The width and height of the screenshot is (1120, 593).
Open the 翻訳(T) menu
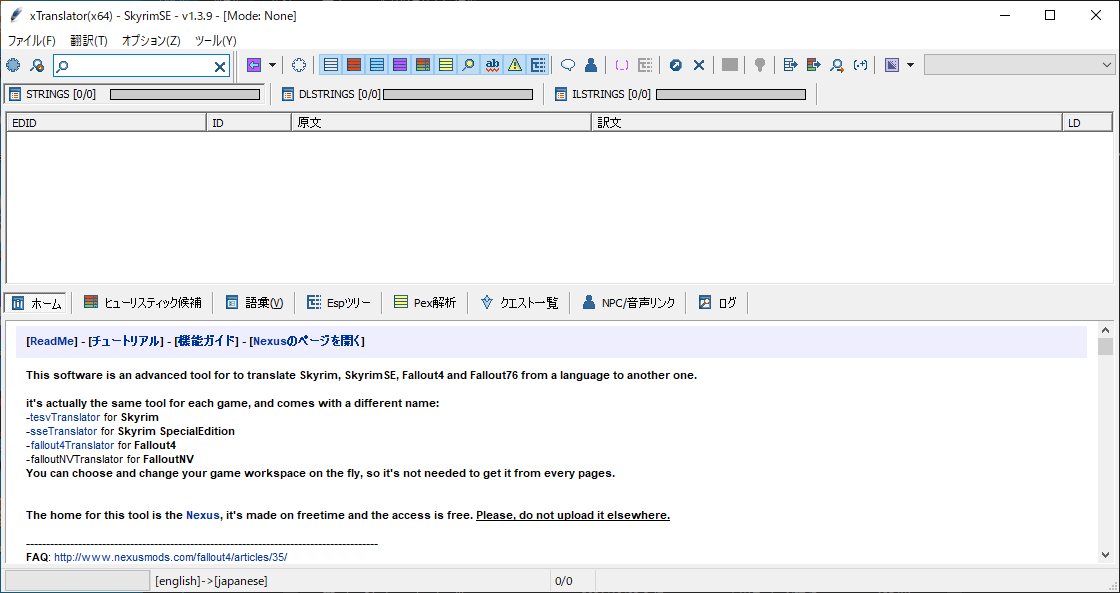tap(89, 41)
